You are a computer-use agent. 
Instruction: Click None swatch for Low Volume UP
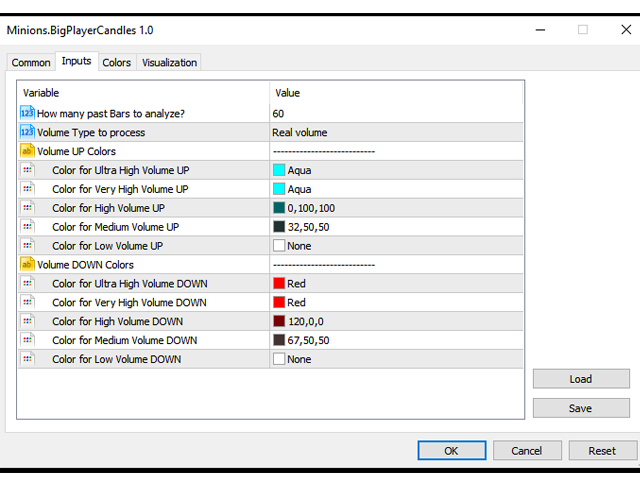tap(279, 246)
